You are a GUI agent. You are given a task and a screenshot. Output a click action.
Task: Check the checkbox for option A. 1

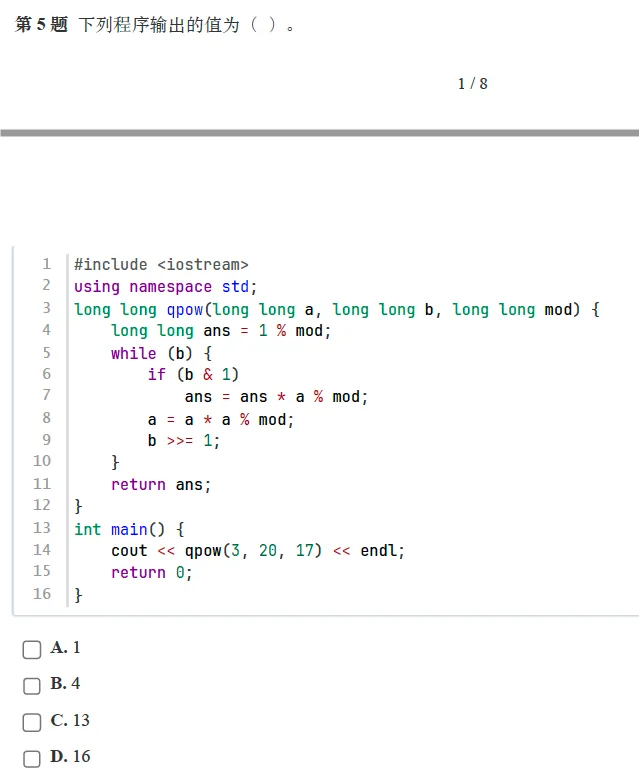click(x=32, y=649)
